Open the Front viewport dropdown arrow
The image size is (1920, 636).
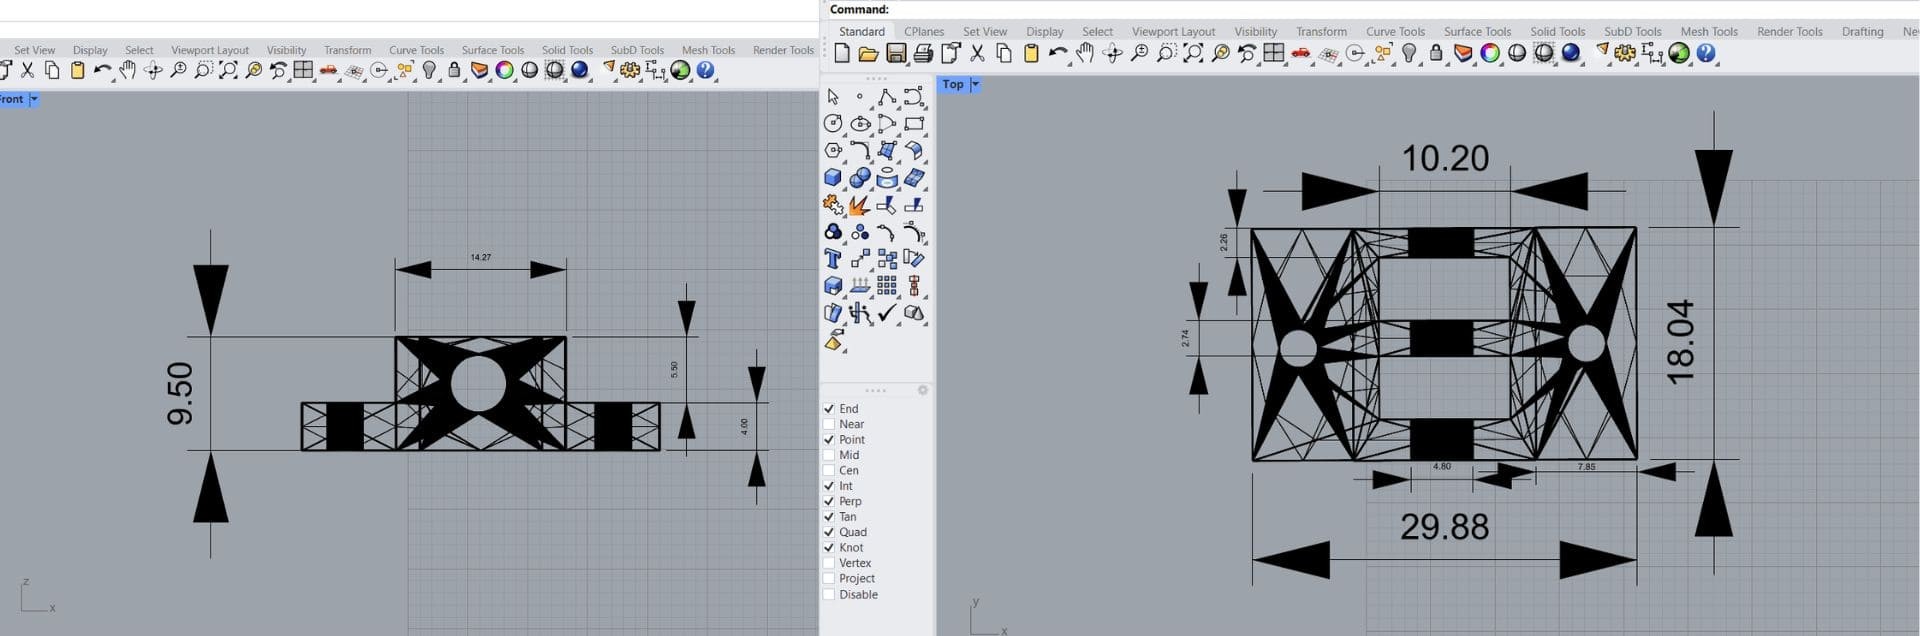[34, 99]
